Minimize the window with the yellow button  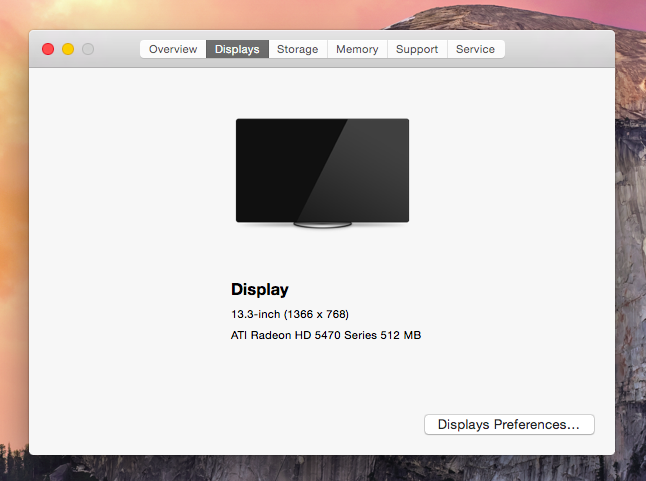tap(68, 49)
